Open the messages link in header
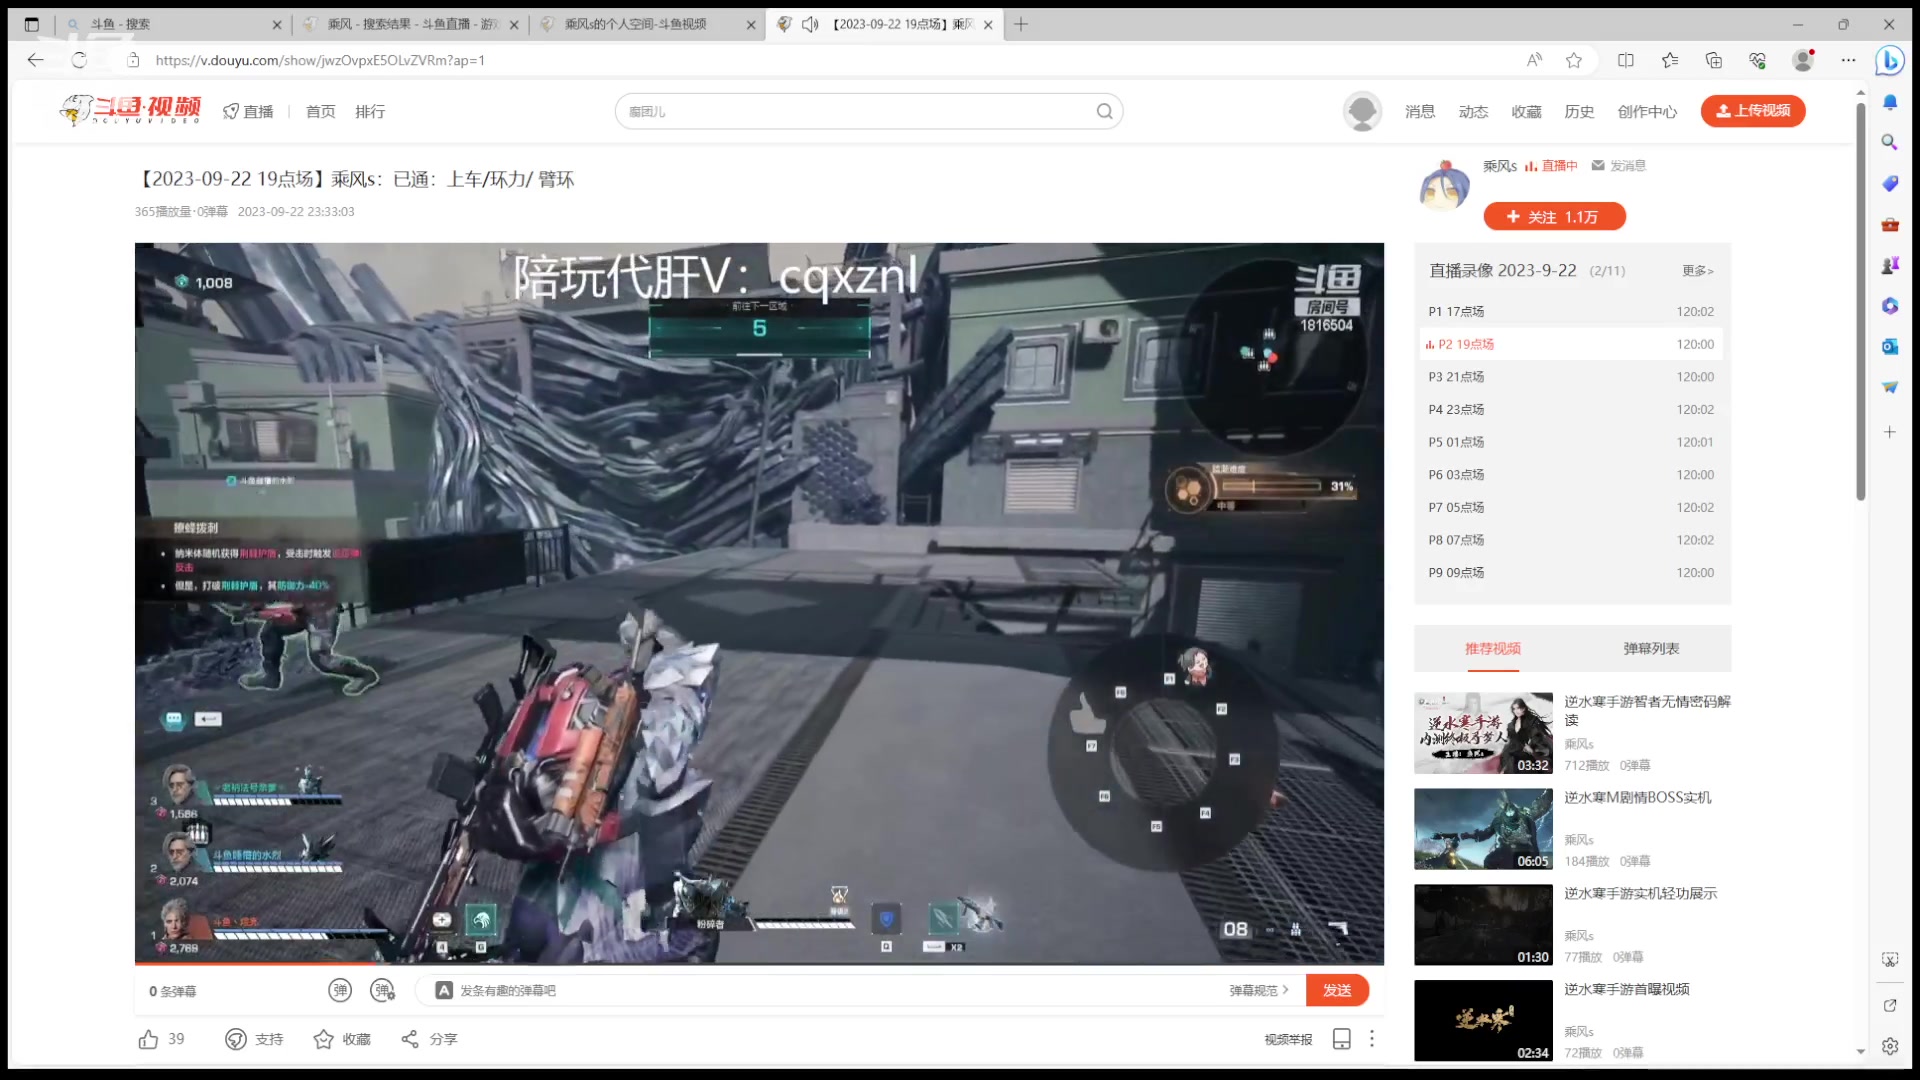Viewport: 1920px width, 1080px height. 1420,111
